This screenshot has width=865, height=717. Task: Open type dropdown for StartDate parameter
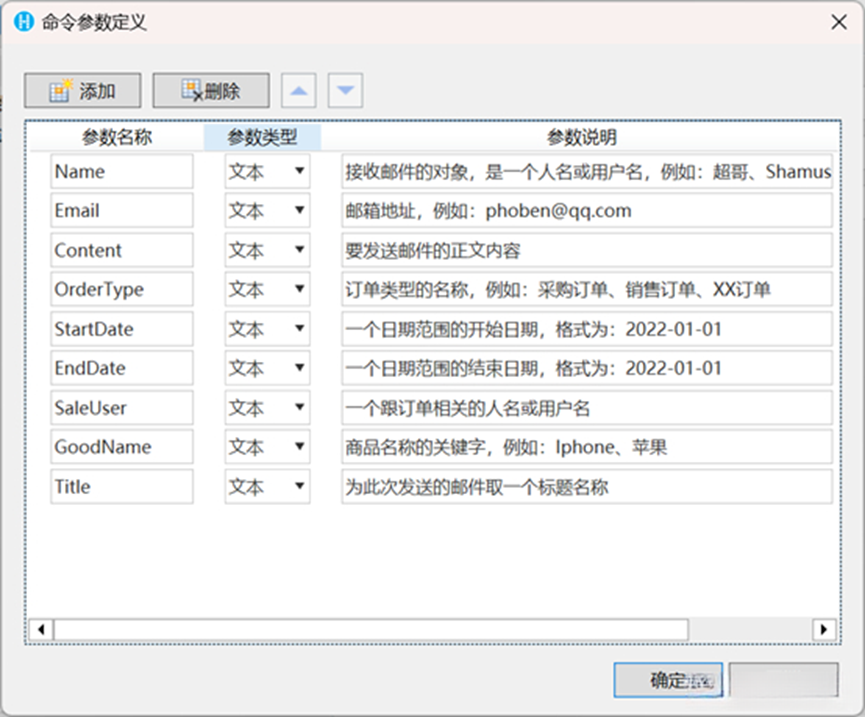click(268, 329)
